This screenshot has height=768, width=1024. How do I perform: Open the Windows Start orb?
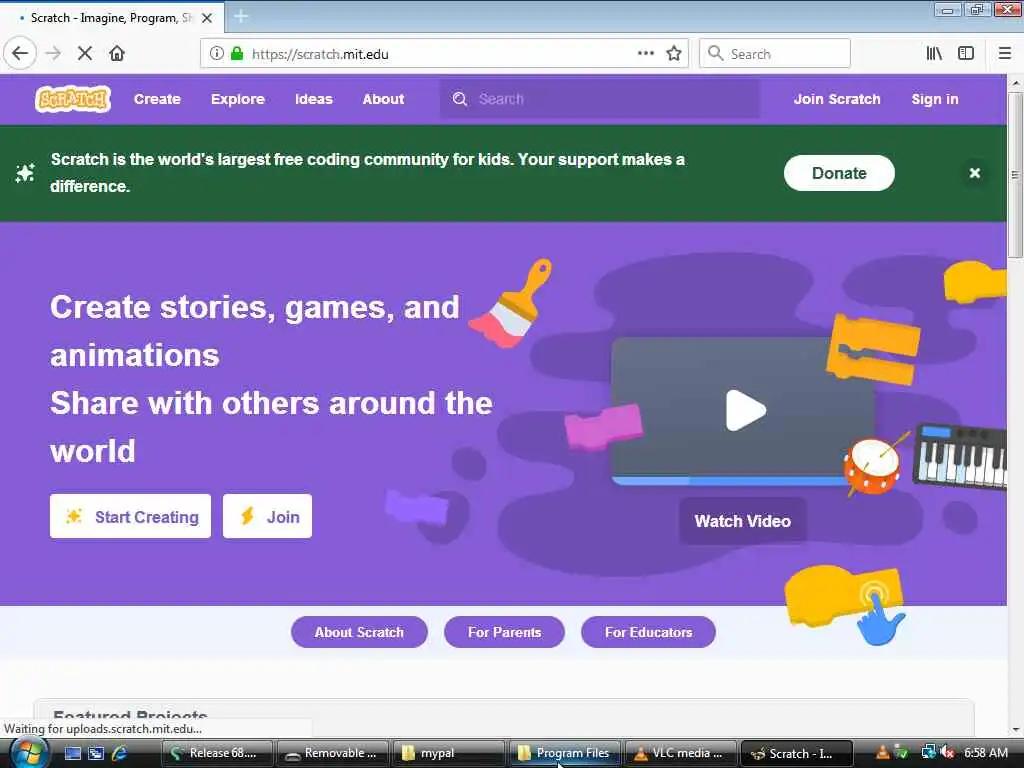(29, 753)
